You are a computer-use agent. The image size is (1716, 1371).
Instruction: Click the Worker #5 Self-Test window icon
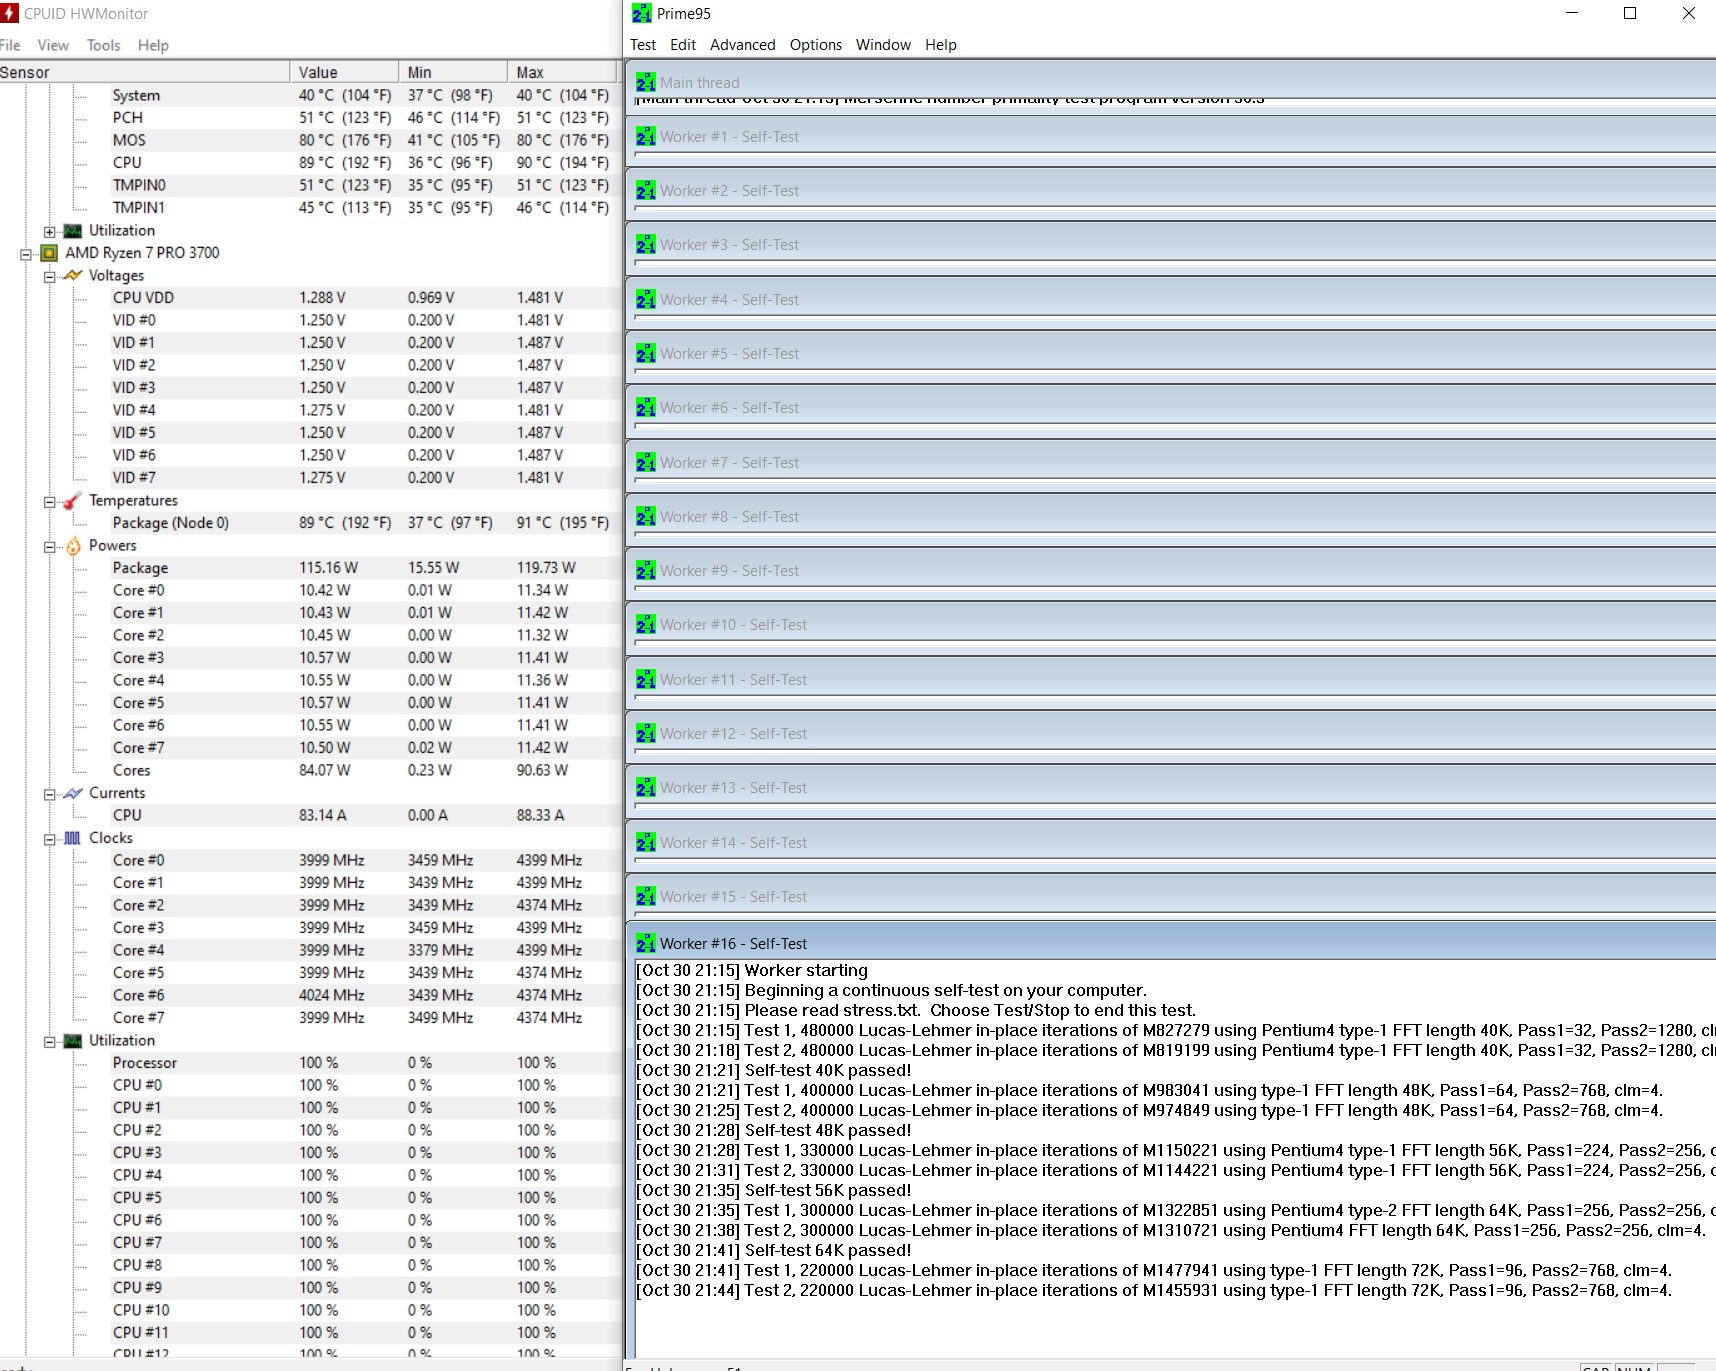tap(646, 353)
